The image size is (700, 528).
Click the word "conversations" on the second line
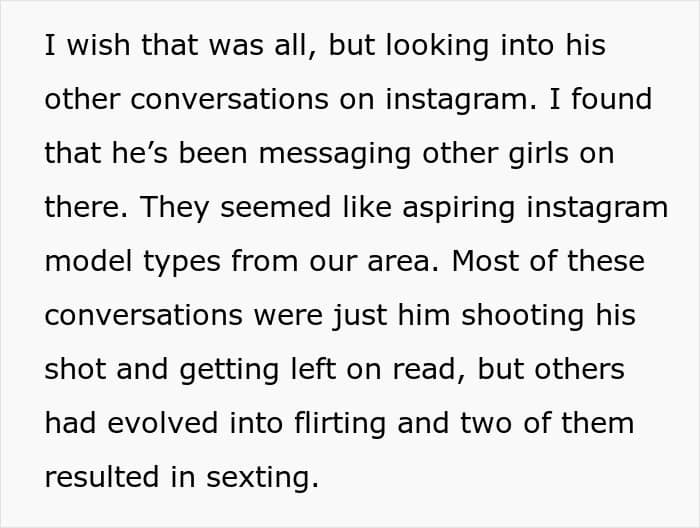[229, 100]
